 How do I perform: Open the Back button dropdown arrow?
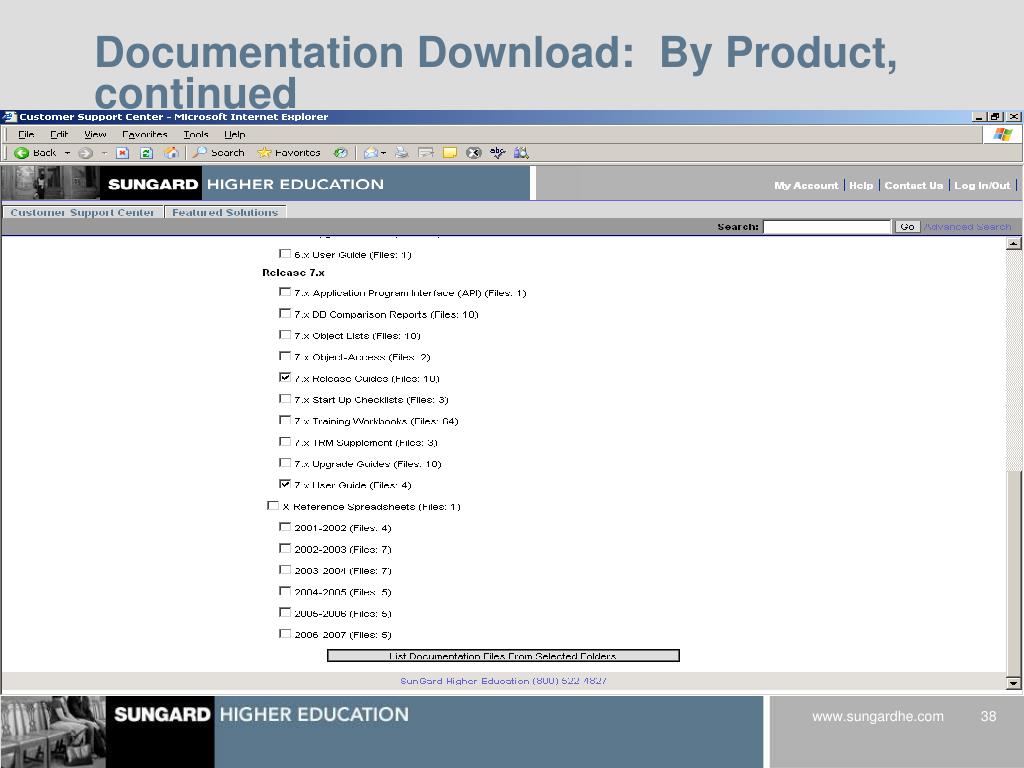[67, 153]
